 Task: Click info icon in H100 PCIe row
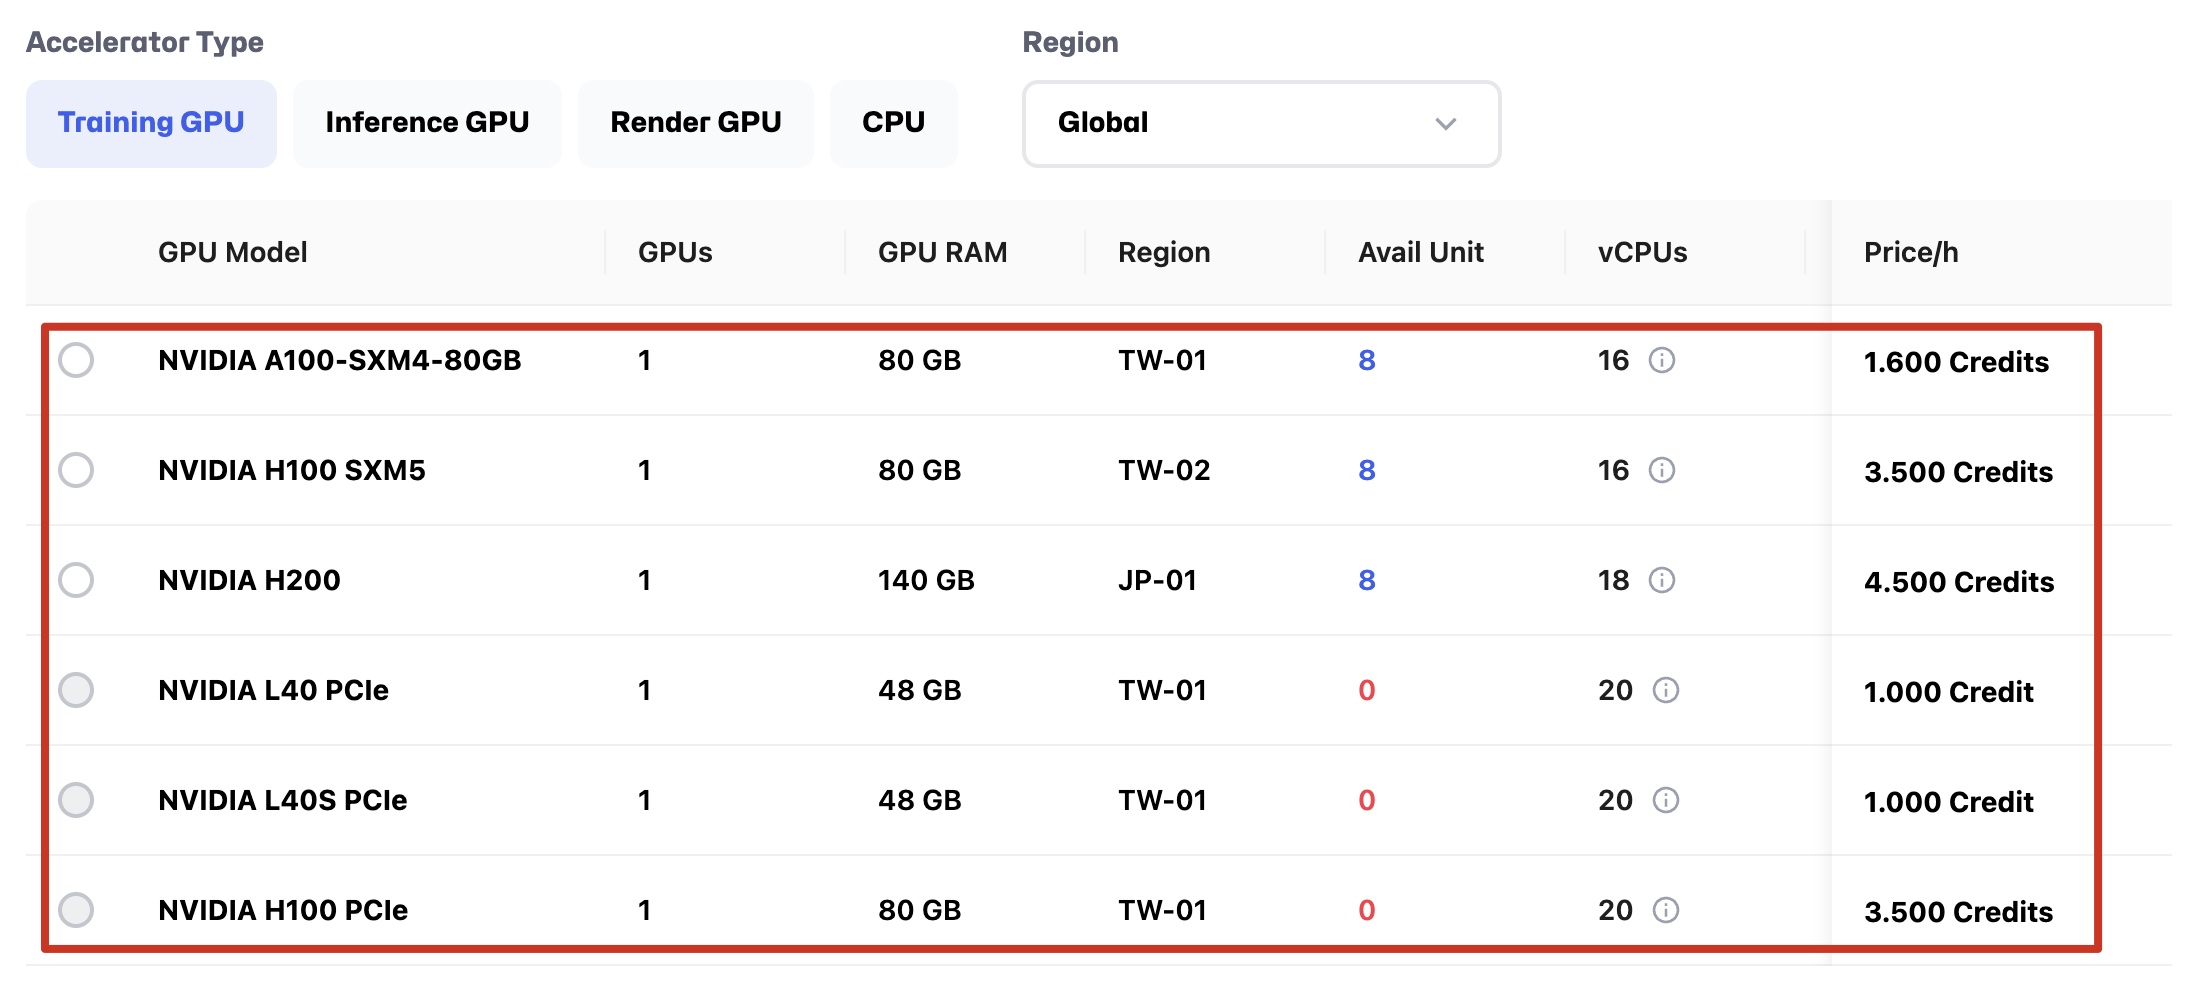(1665, 910)
